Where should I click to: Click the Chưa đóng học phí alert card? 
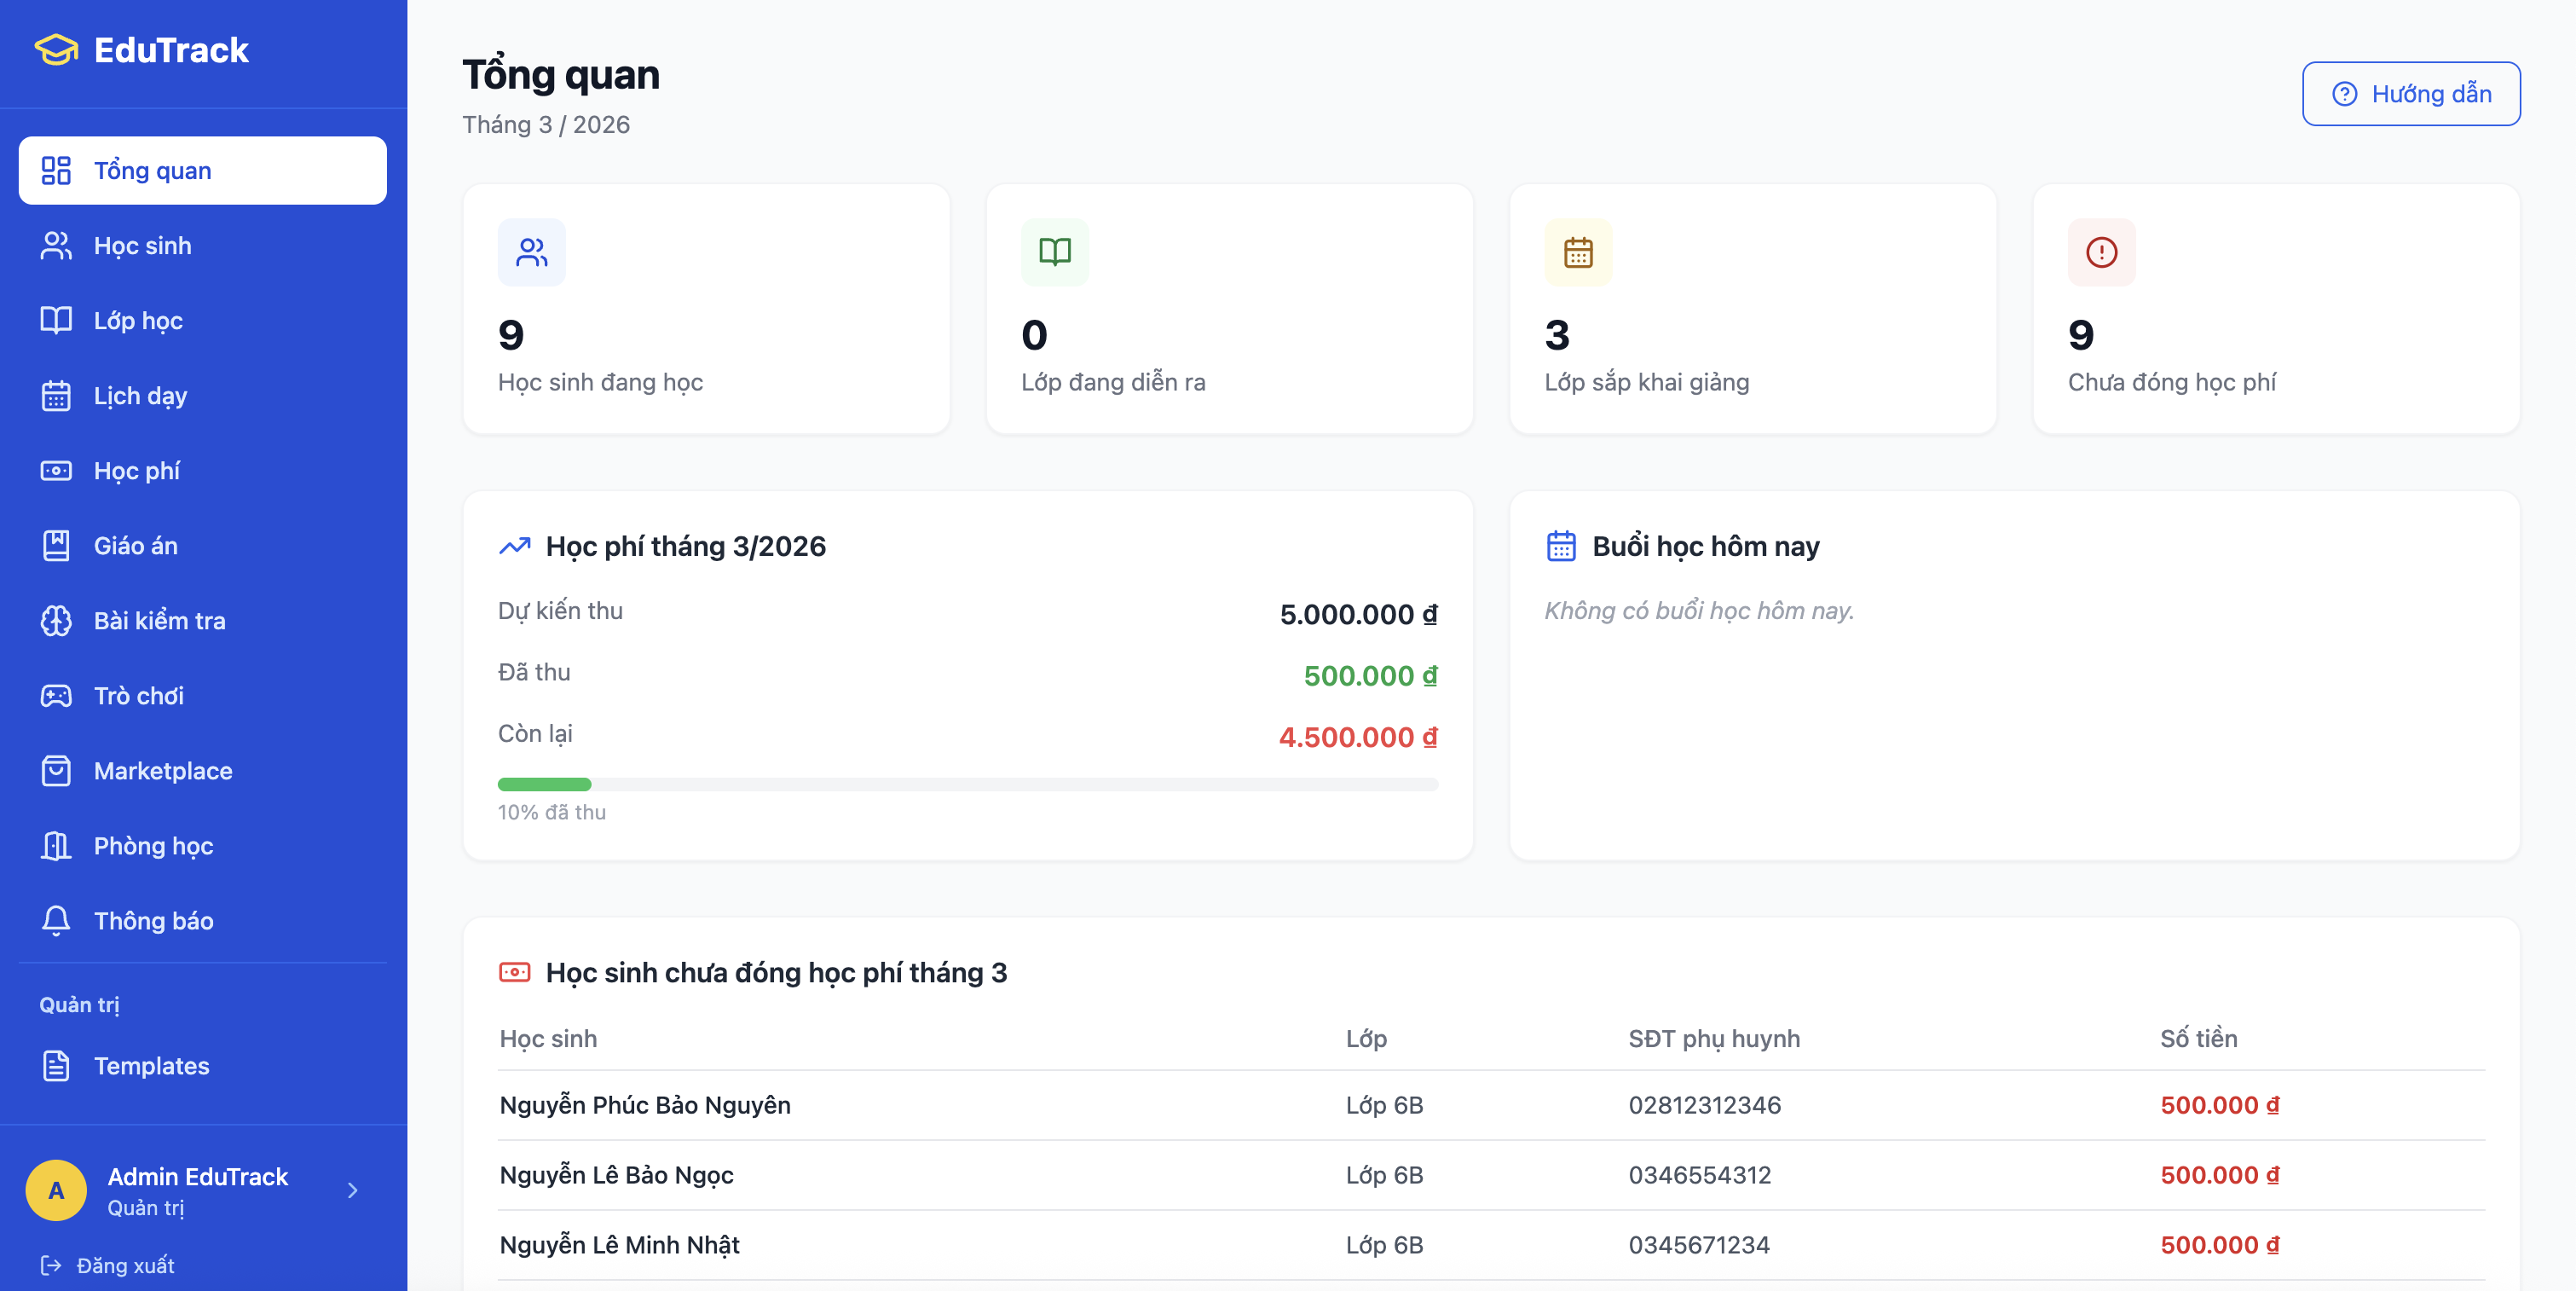click(2277, 309)
